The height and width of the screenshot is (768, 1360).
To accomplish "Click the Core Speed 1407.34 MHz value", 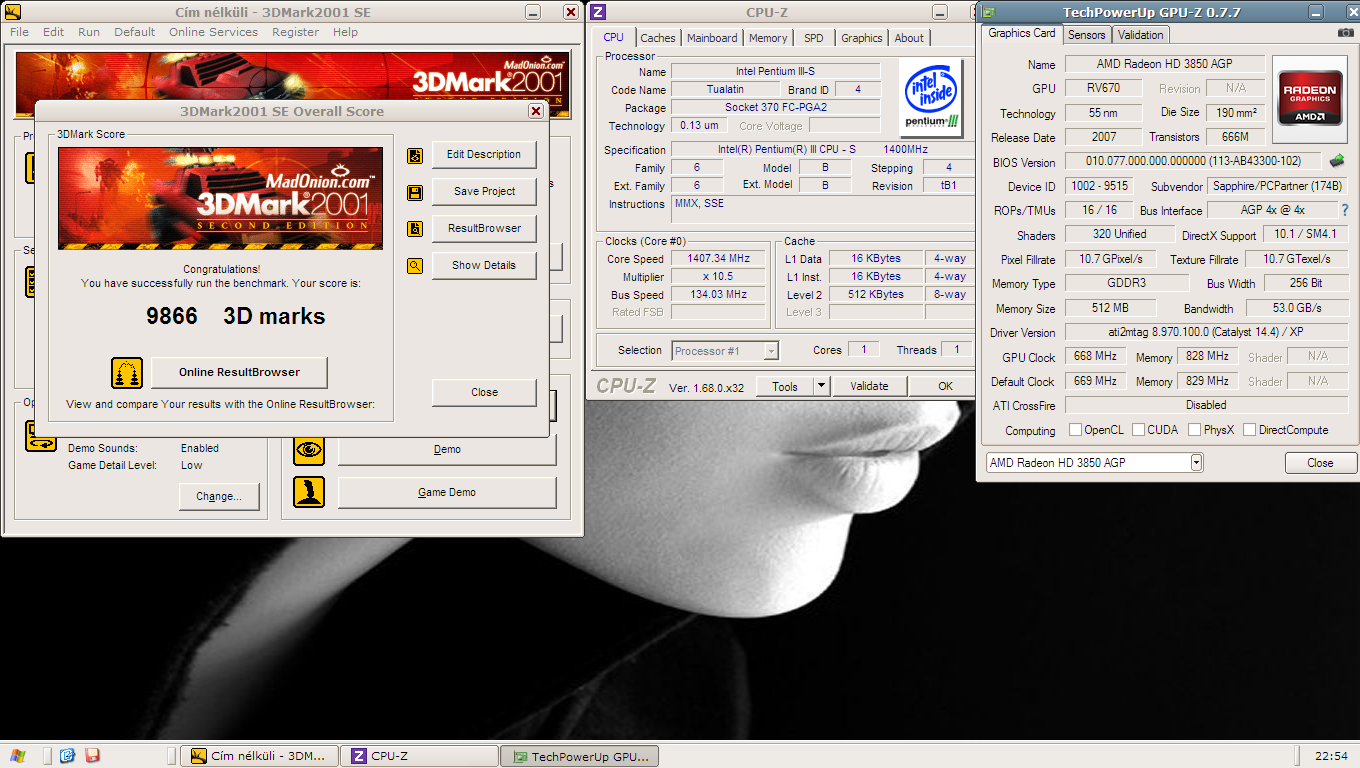I will click(720, 259).
